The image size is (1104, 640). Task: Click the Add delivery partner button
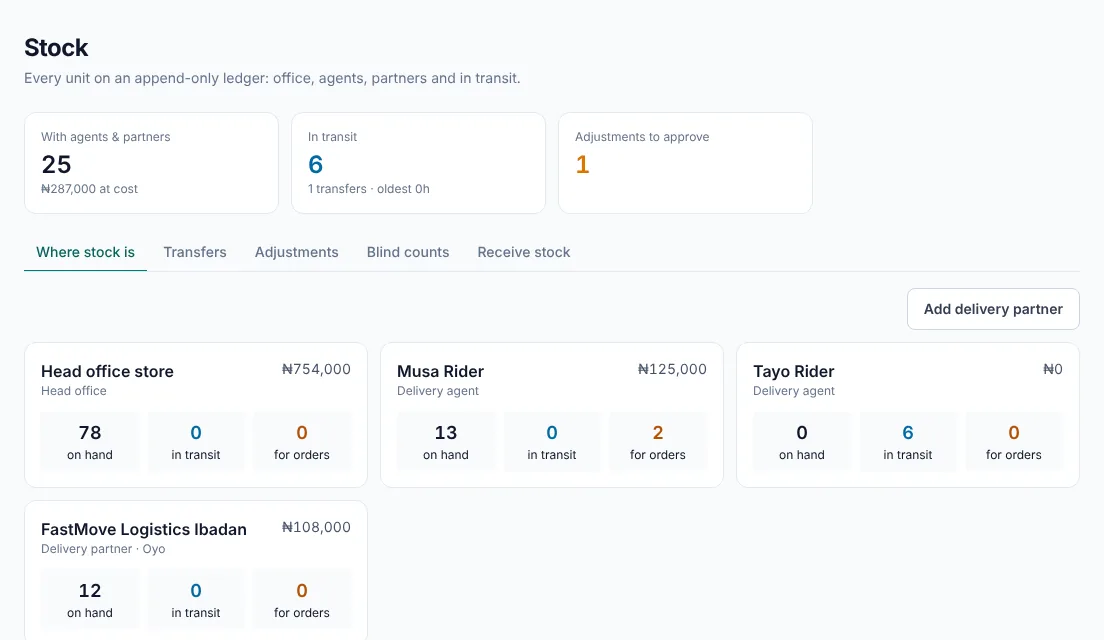(993, 309)
